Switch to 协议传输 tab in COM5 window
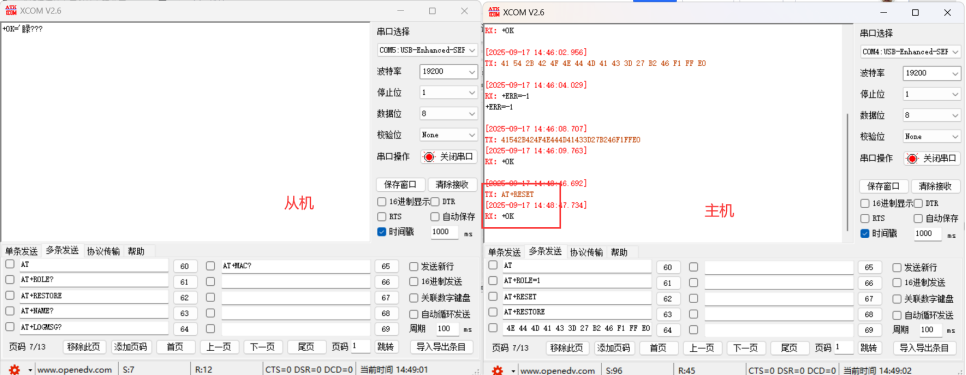Image resolution: width=966 pixels, height=375 pixels. click(103, 251)
